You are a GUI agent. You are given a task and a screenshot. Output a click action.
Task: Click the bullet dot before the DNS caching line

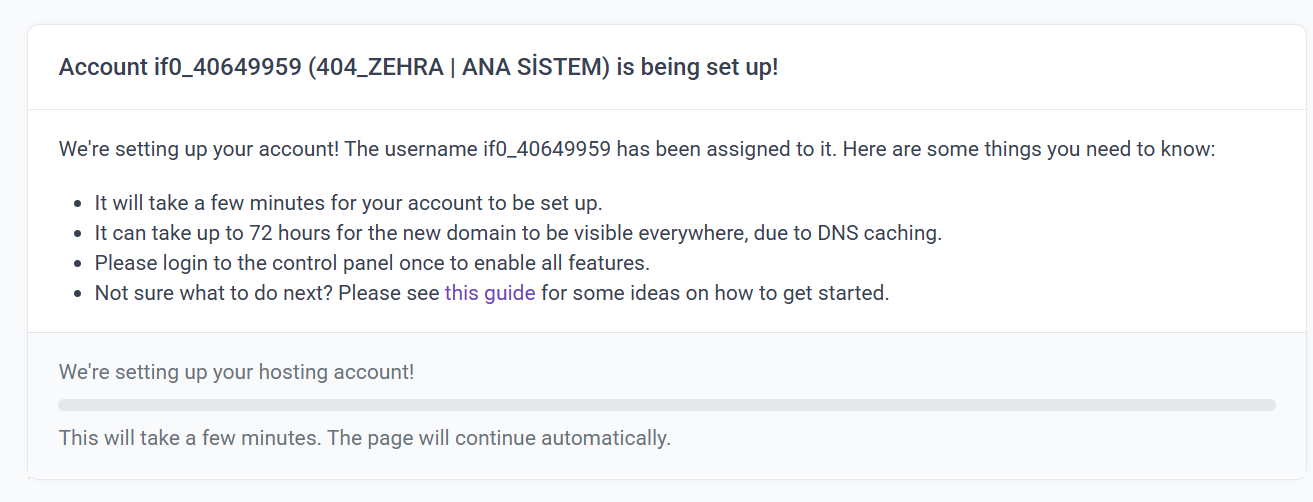tap(78, 234)
